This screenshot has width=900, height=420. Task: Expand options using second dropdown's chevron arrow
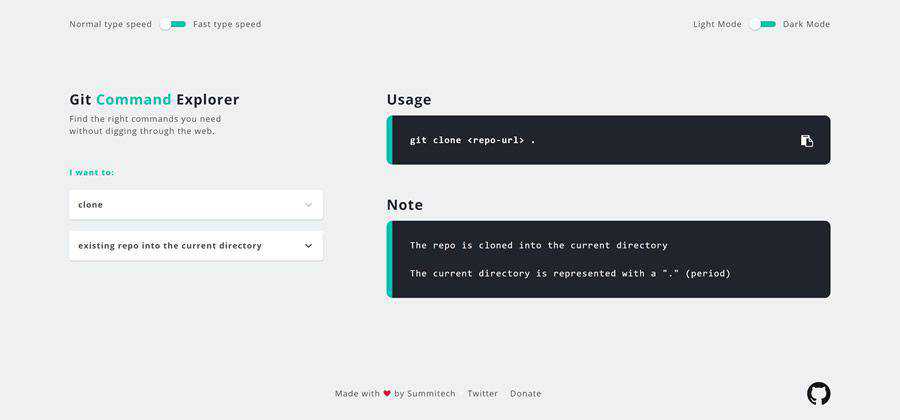pos(308,246)
